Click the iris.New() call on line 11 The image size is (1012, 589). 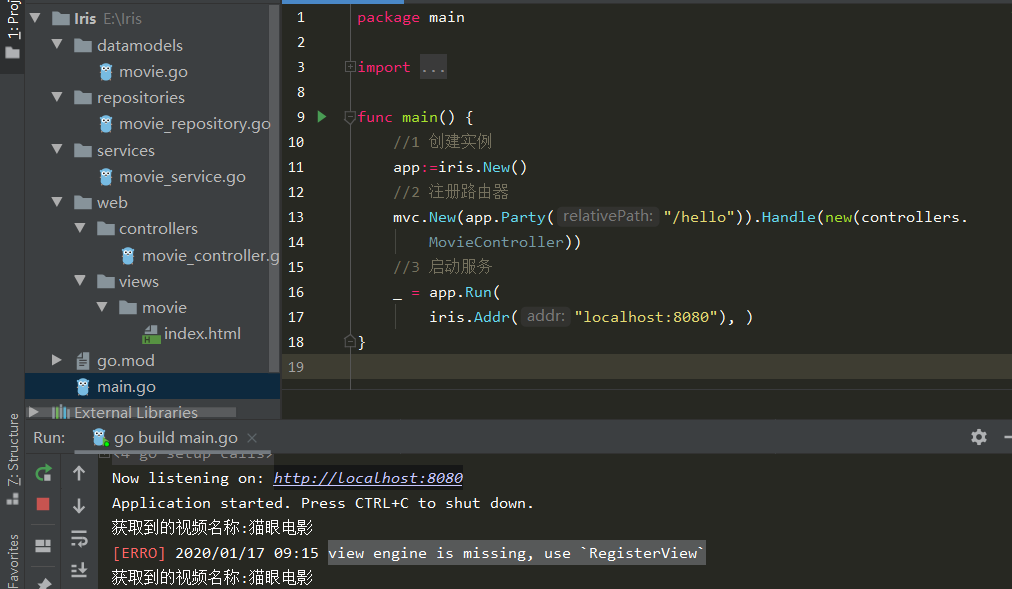pyautogui.click(x=483, y=167)
